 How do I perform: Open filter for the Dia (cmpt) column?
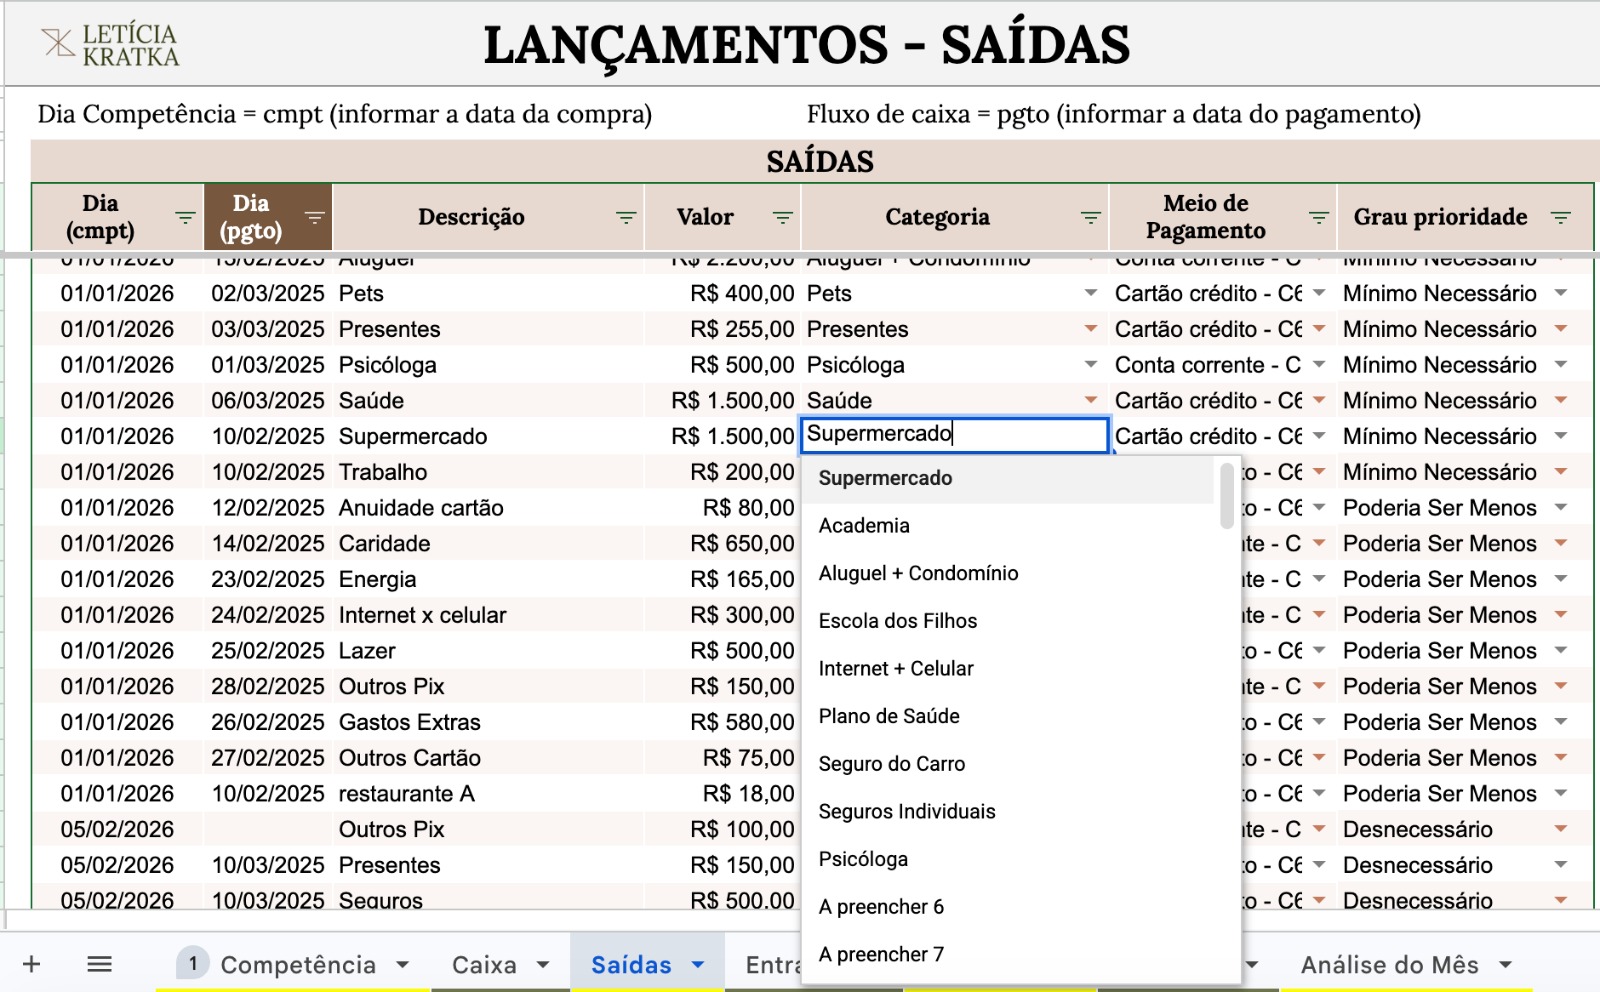tap(185, 215)
